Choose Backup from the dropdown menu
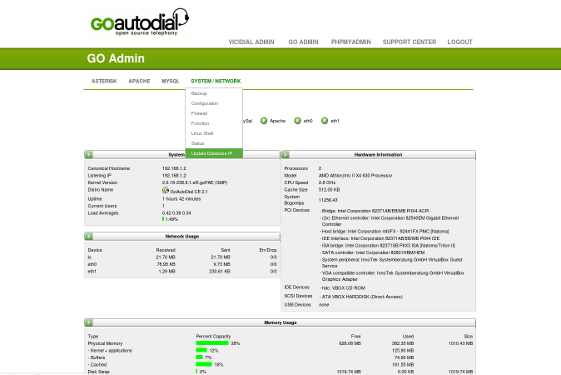 (214, 93)
